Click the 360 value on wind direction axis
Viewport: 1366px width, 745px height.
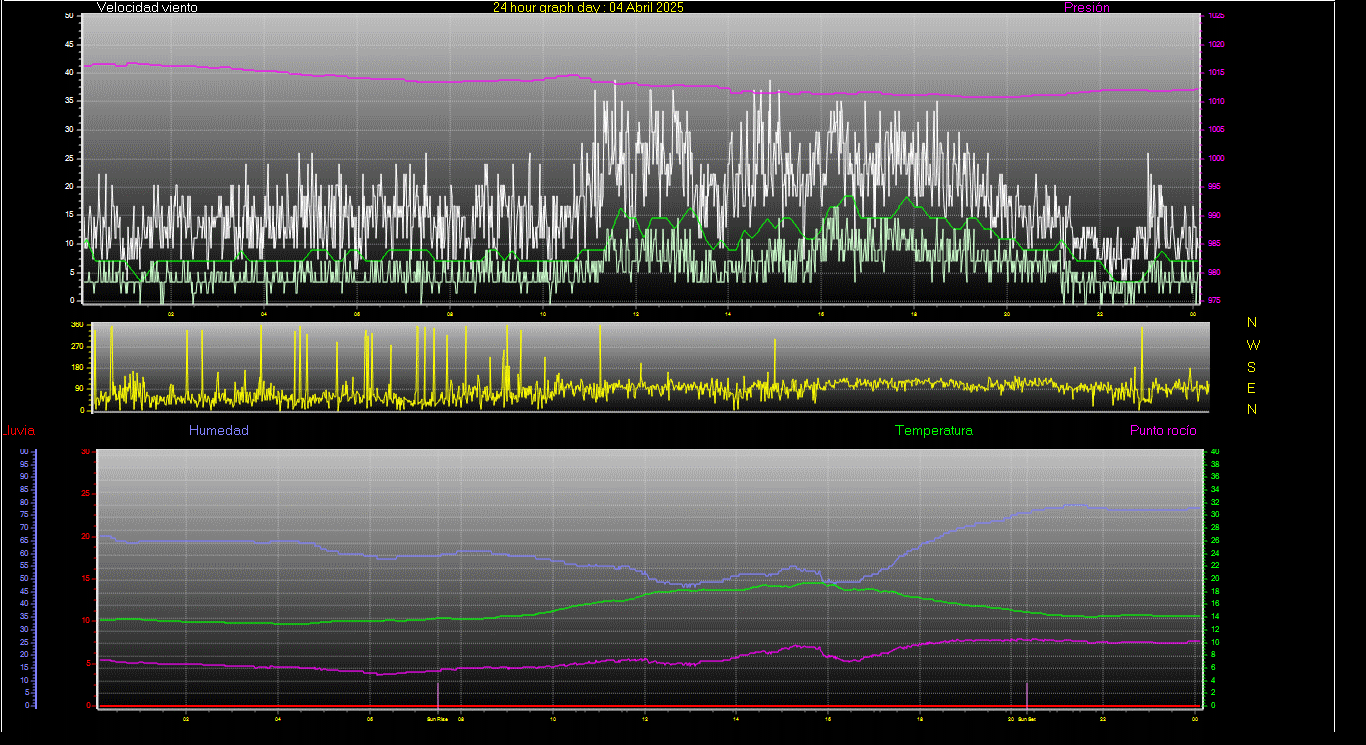76,326
